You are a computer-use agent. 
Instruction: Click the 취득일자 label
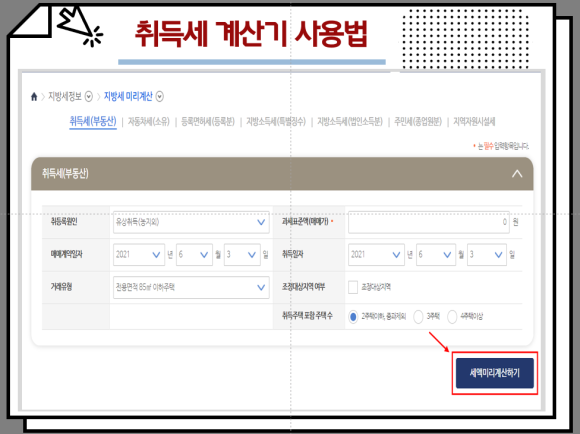293,254
